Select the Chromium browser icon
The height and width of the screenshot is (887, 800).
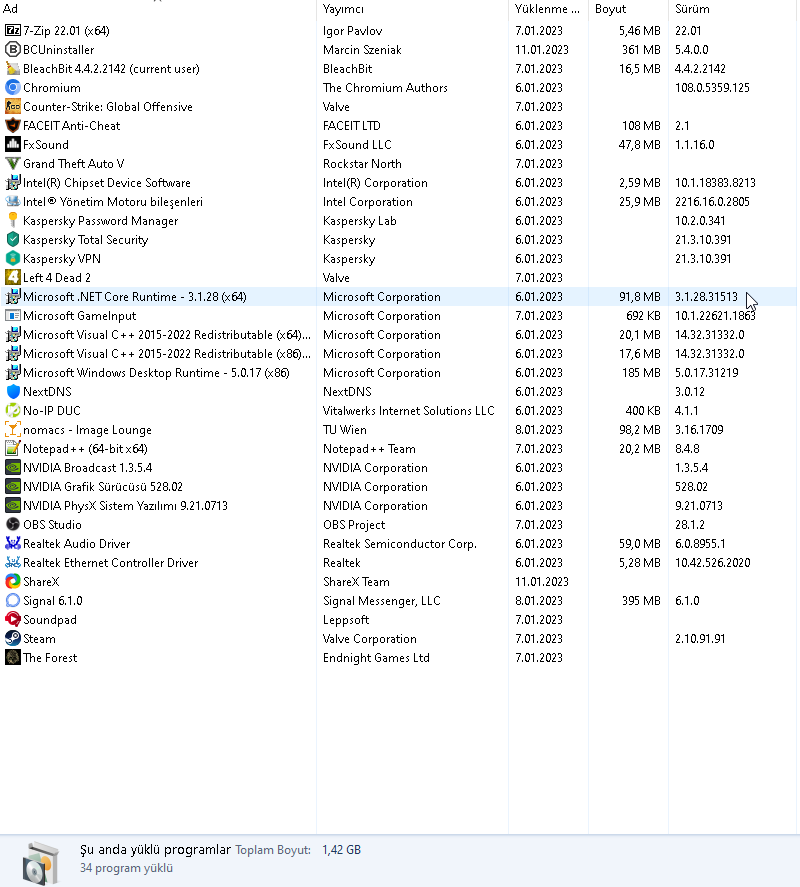(12, 88)
